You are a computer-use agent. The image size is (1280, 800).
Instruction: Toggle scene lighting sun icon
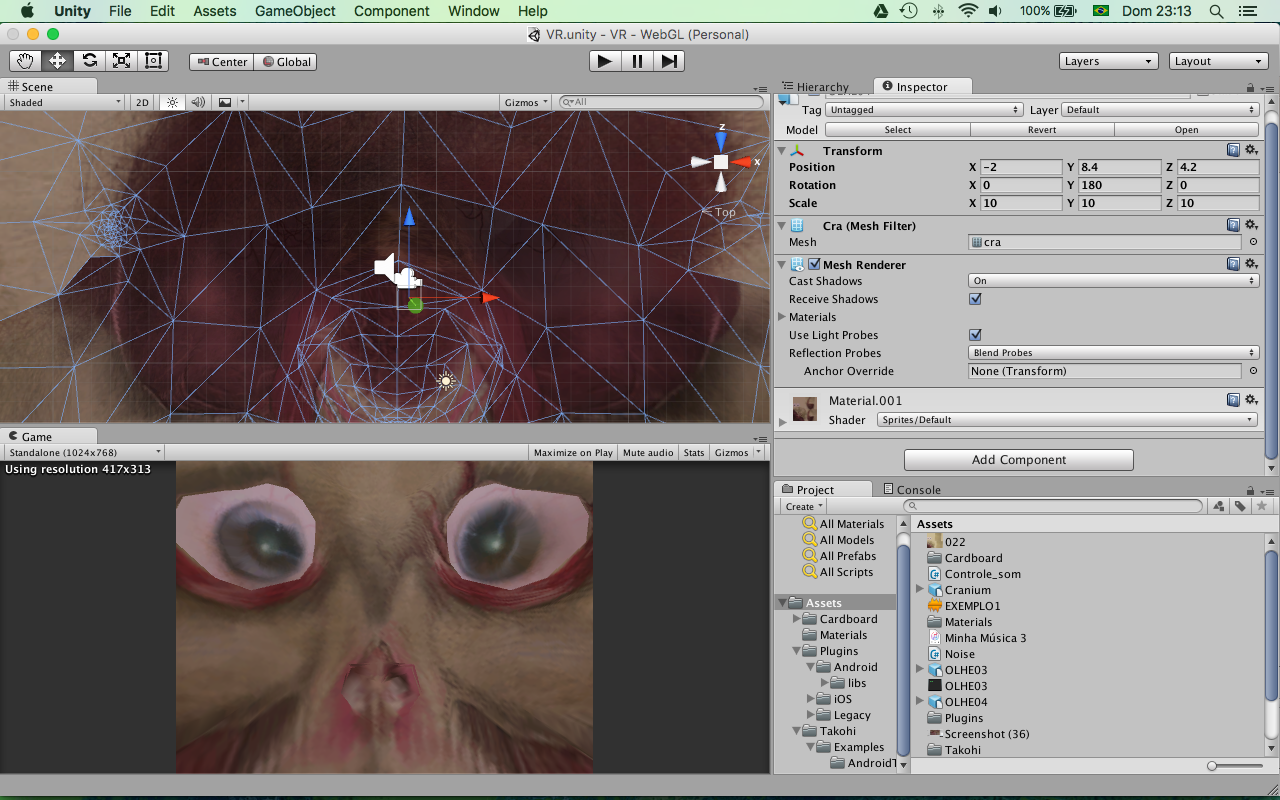click(172, 102)
